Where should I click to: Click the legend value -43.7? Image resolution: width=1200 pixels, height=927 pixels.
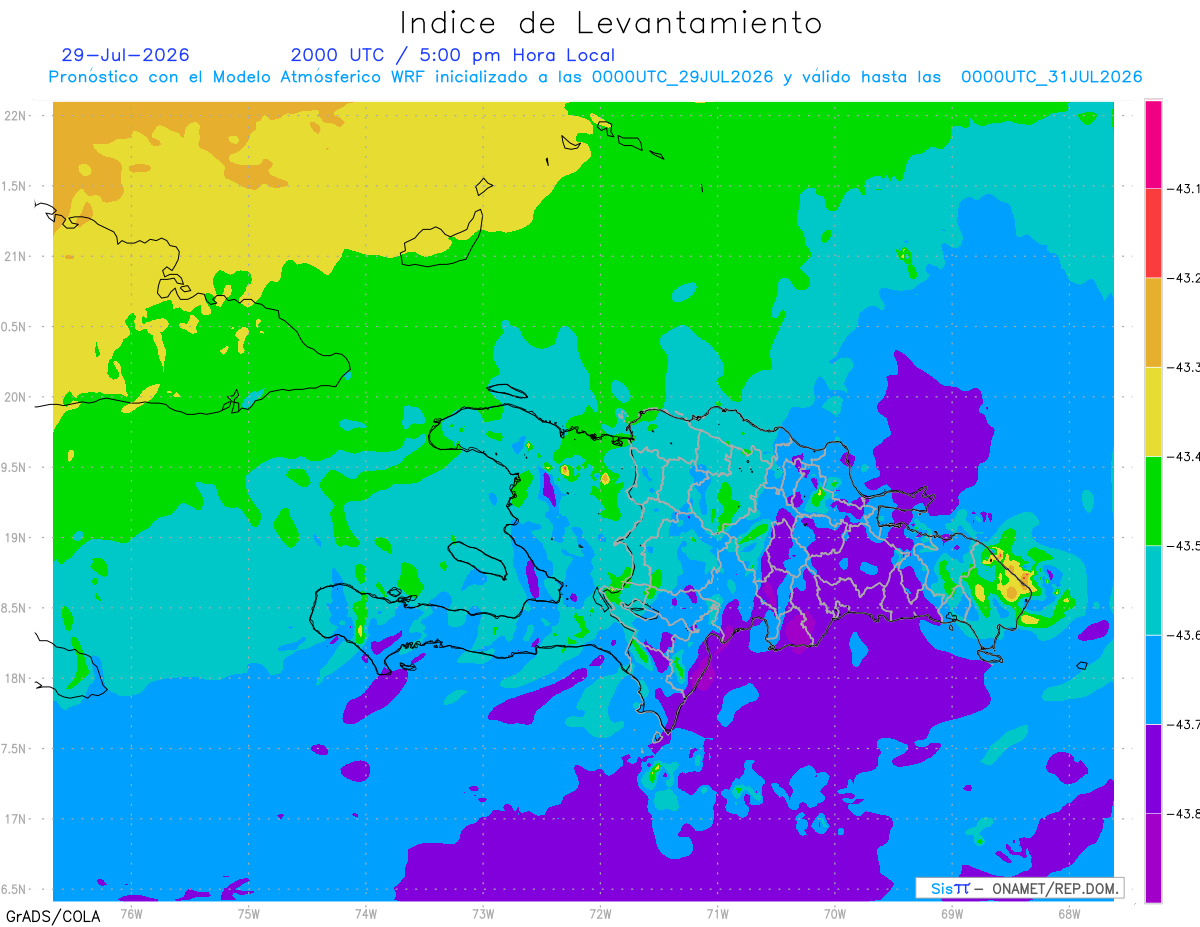[x=1186, y=725]
